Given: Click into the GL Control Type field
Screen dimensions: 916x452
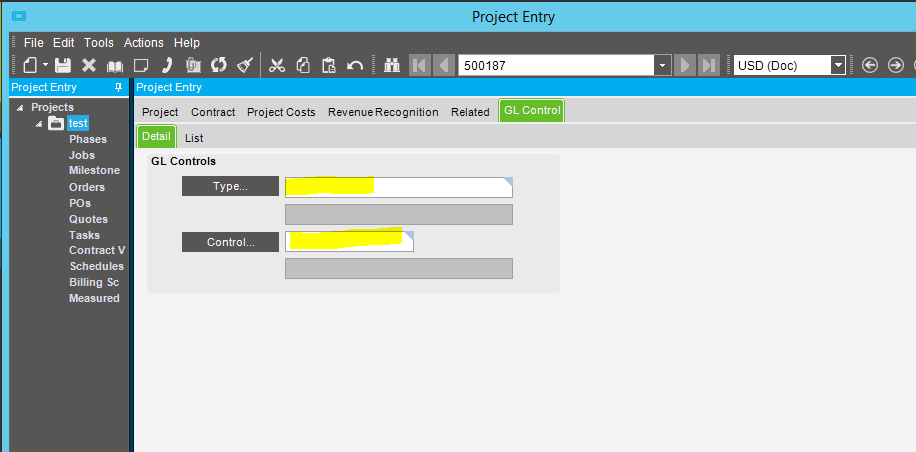Looking at the screenshot, I should (x=398, y=187).
